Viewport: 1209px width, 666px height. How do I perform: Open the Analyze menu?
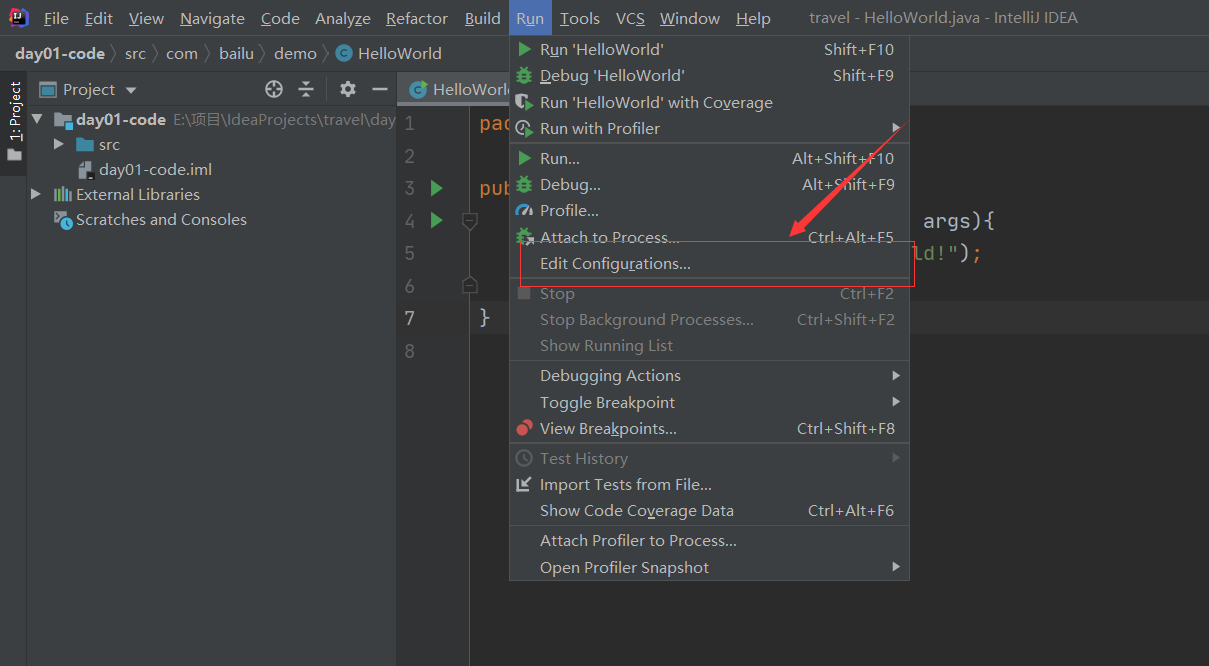point(343,19)
